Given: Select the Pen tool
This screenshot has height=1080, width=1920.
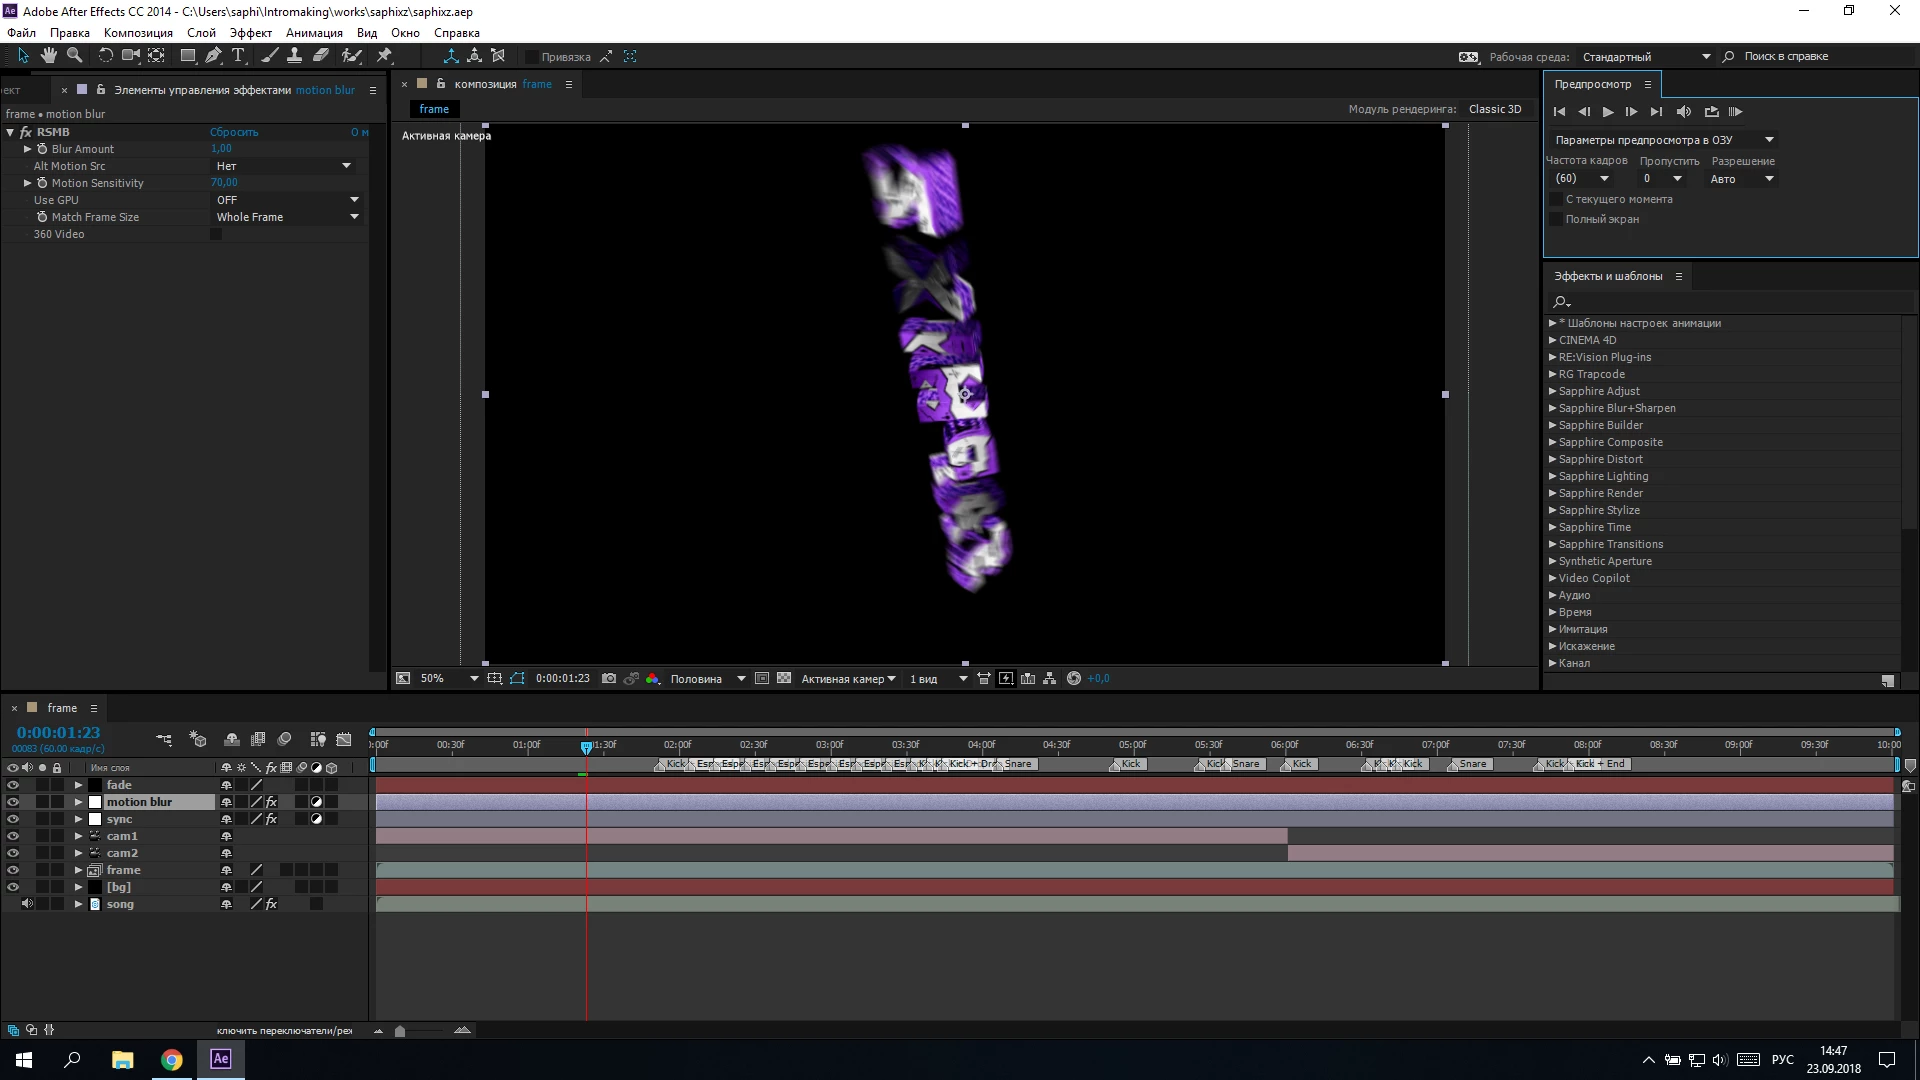Looking at the screenshot, I should pos(213,56).
